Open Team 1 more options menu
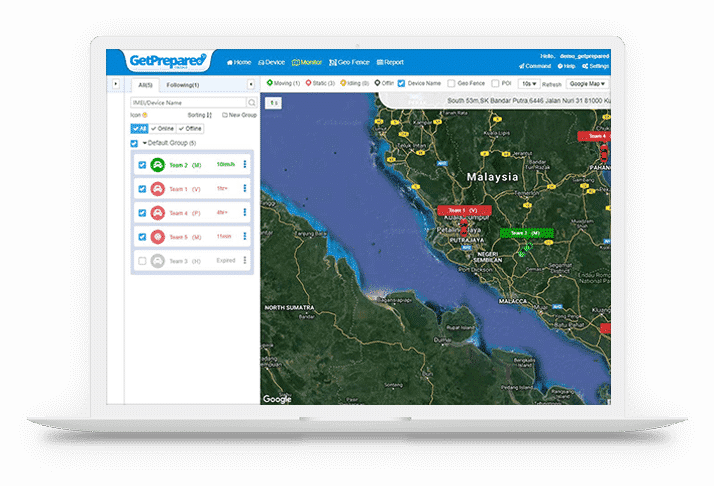714x486 pixels. pos(245,188)
